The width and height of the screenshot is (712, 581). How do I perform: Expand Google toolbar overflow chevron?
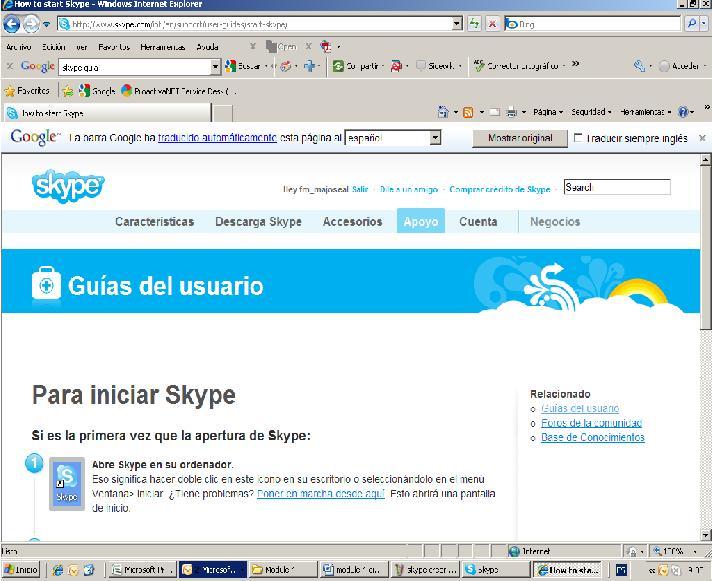point(575,64)
